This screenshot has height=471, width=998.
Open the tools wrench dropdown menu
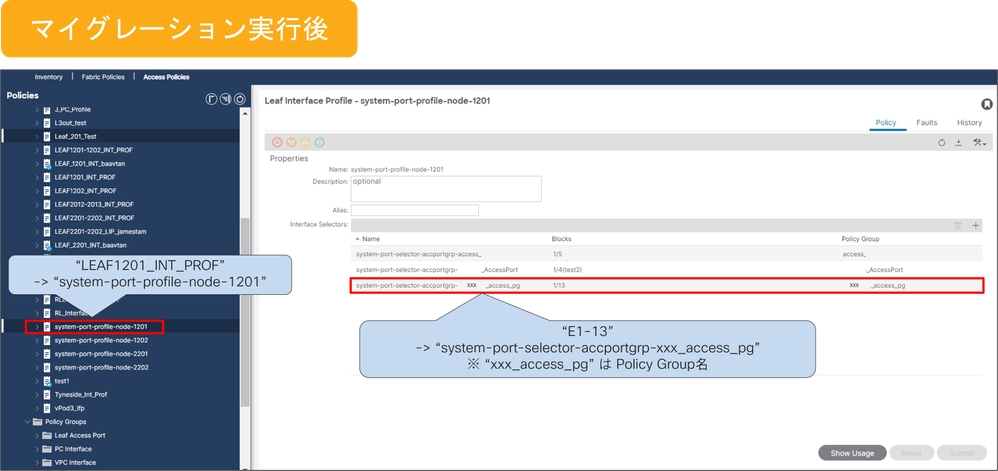click(x=979, y=143)
